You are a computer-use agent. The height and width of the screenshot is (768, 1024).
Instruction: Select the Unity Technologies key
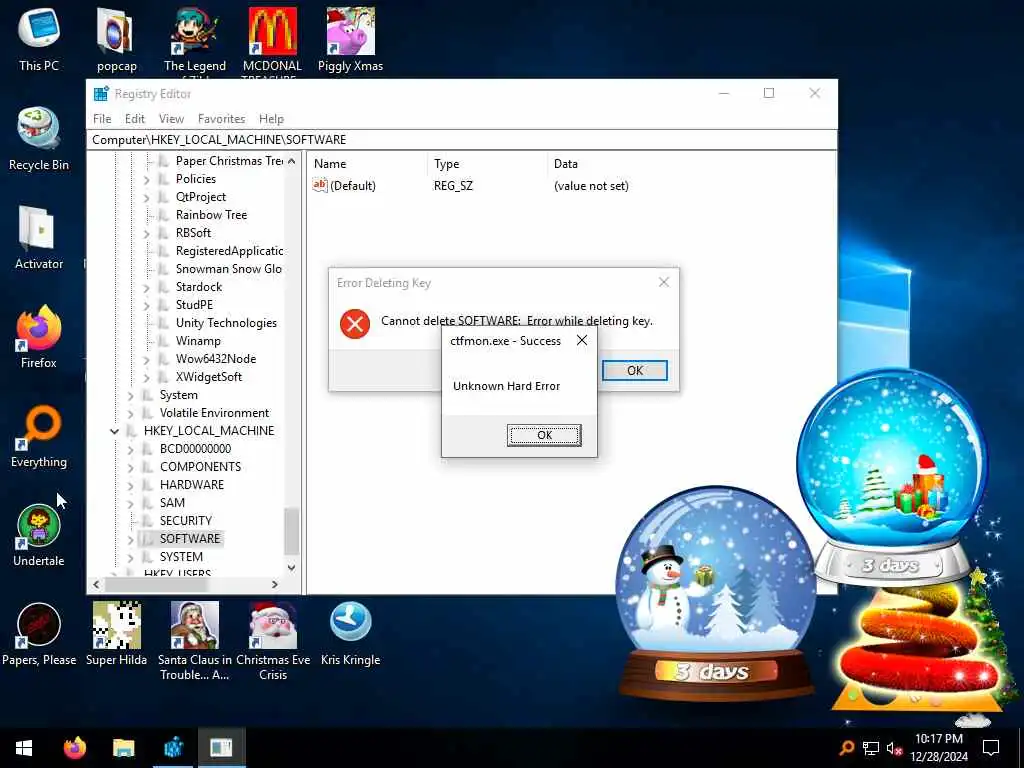[226, 323]
